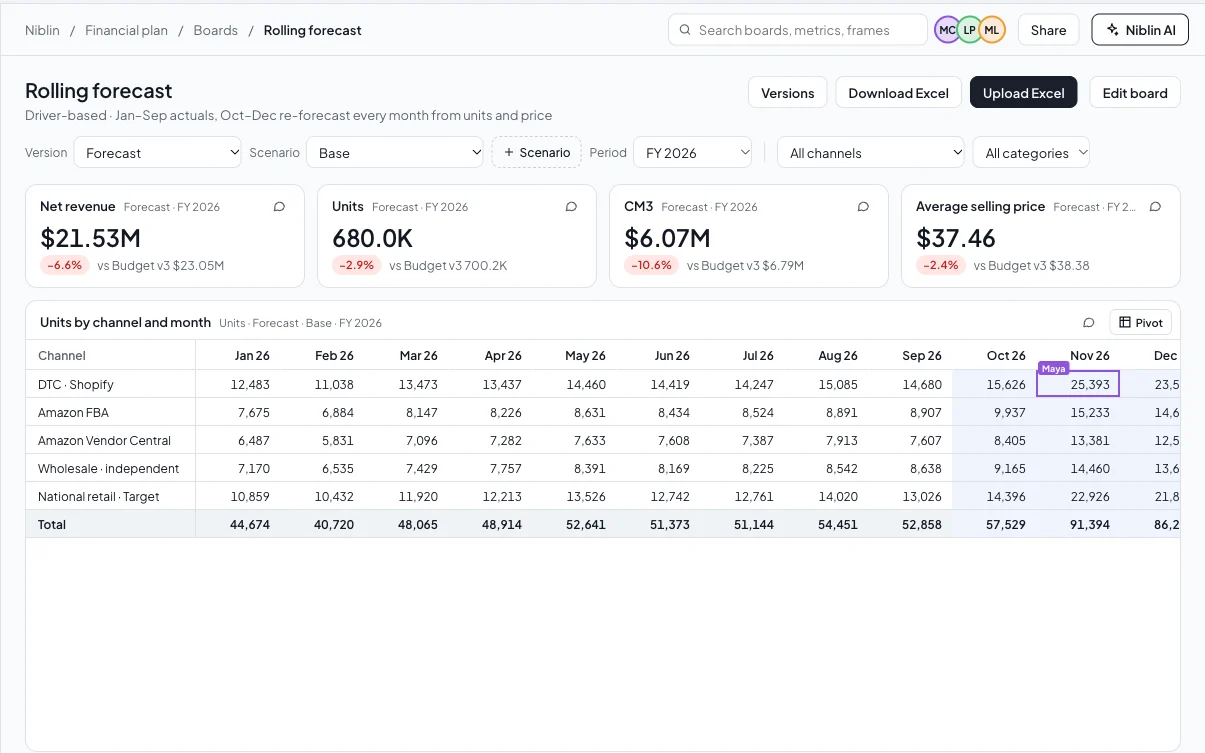Screen dimensions: 1205x753
Task: Open the Version dropdown set to Forecast
Action: 158,153
